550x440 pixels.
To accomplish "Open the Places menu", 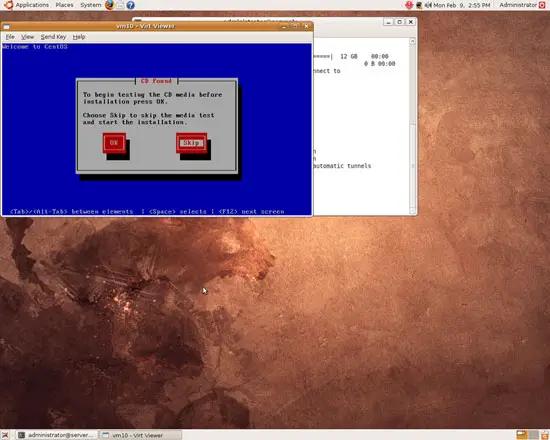I will click(x=65, y=5).
